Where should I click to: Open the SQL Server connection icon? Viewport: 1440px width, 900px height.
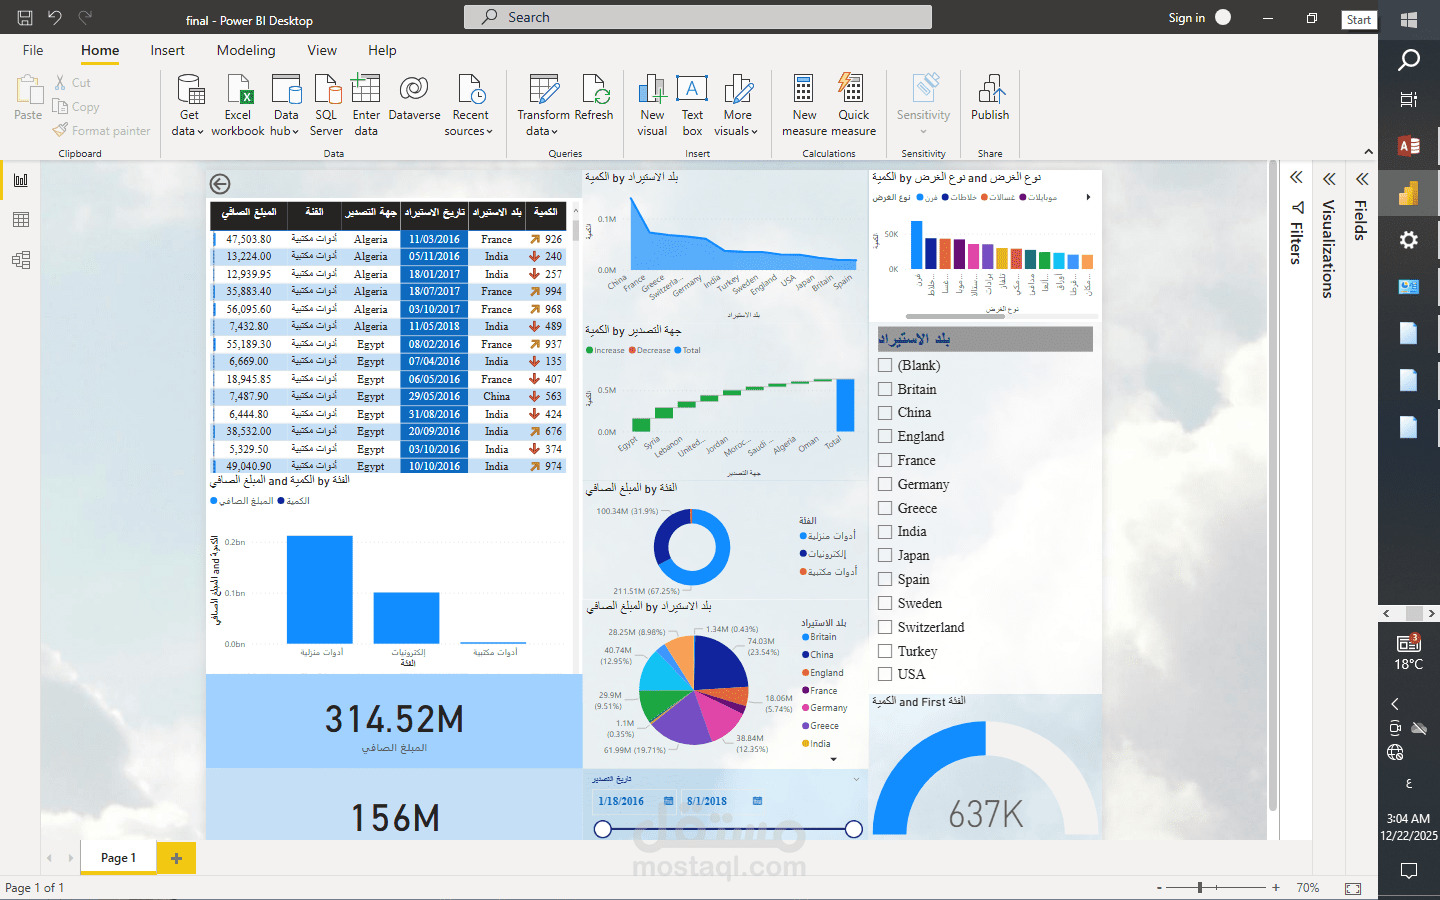click(x=326, y=104)
